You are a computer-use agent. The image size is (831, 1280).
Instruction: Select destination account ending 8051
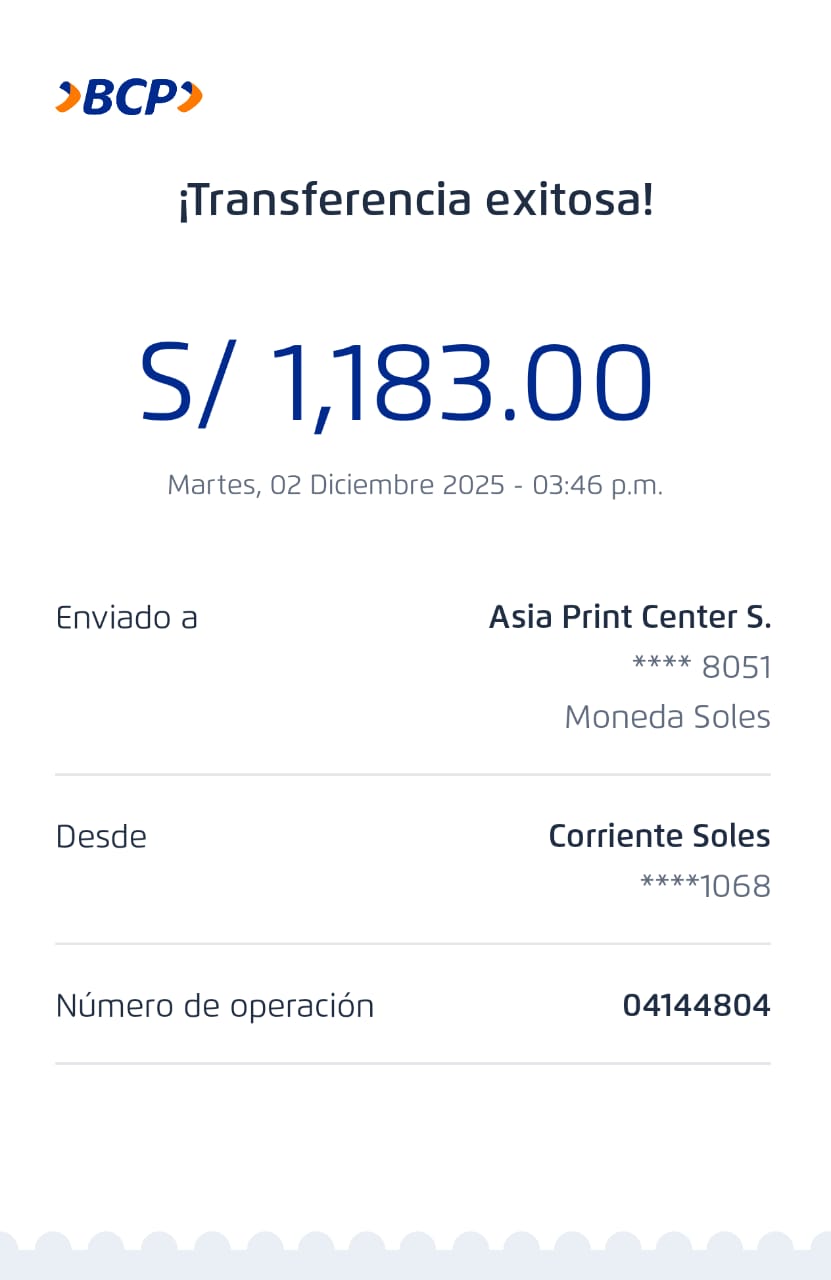click(x=702, y=667)
